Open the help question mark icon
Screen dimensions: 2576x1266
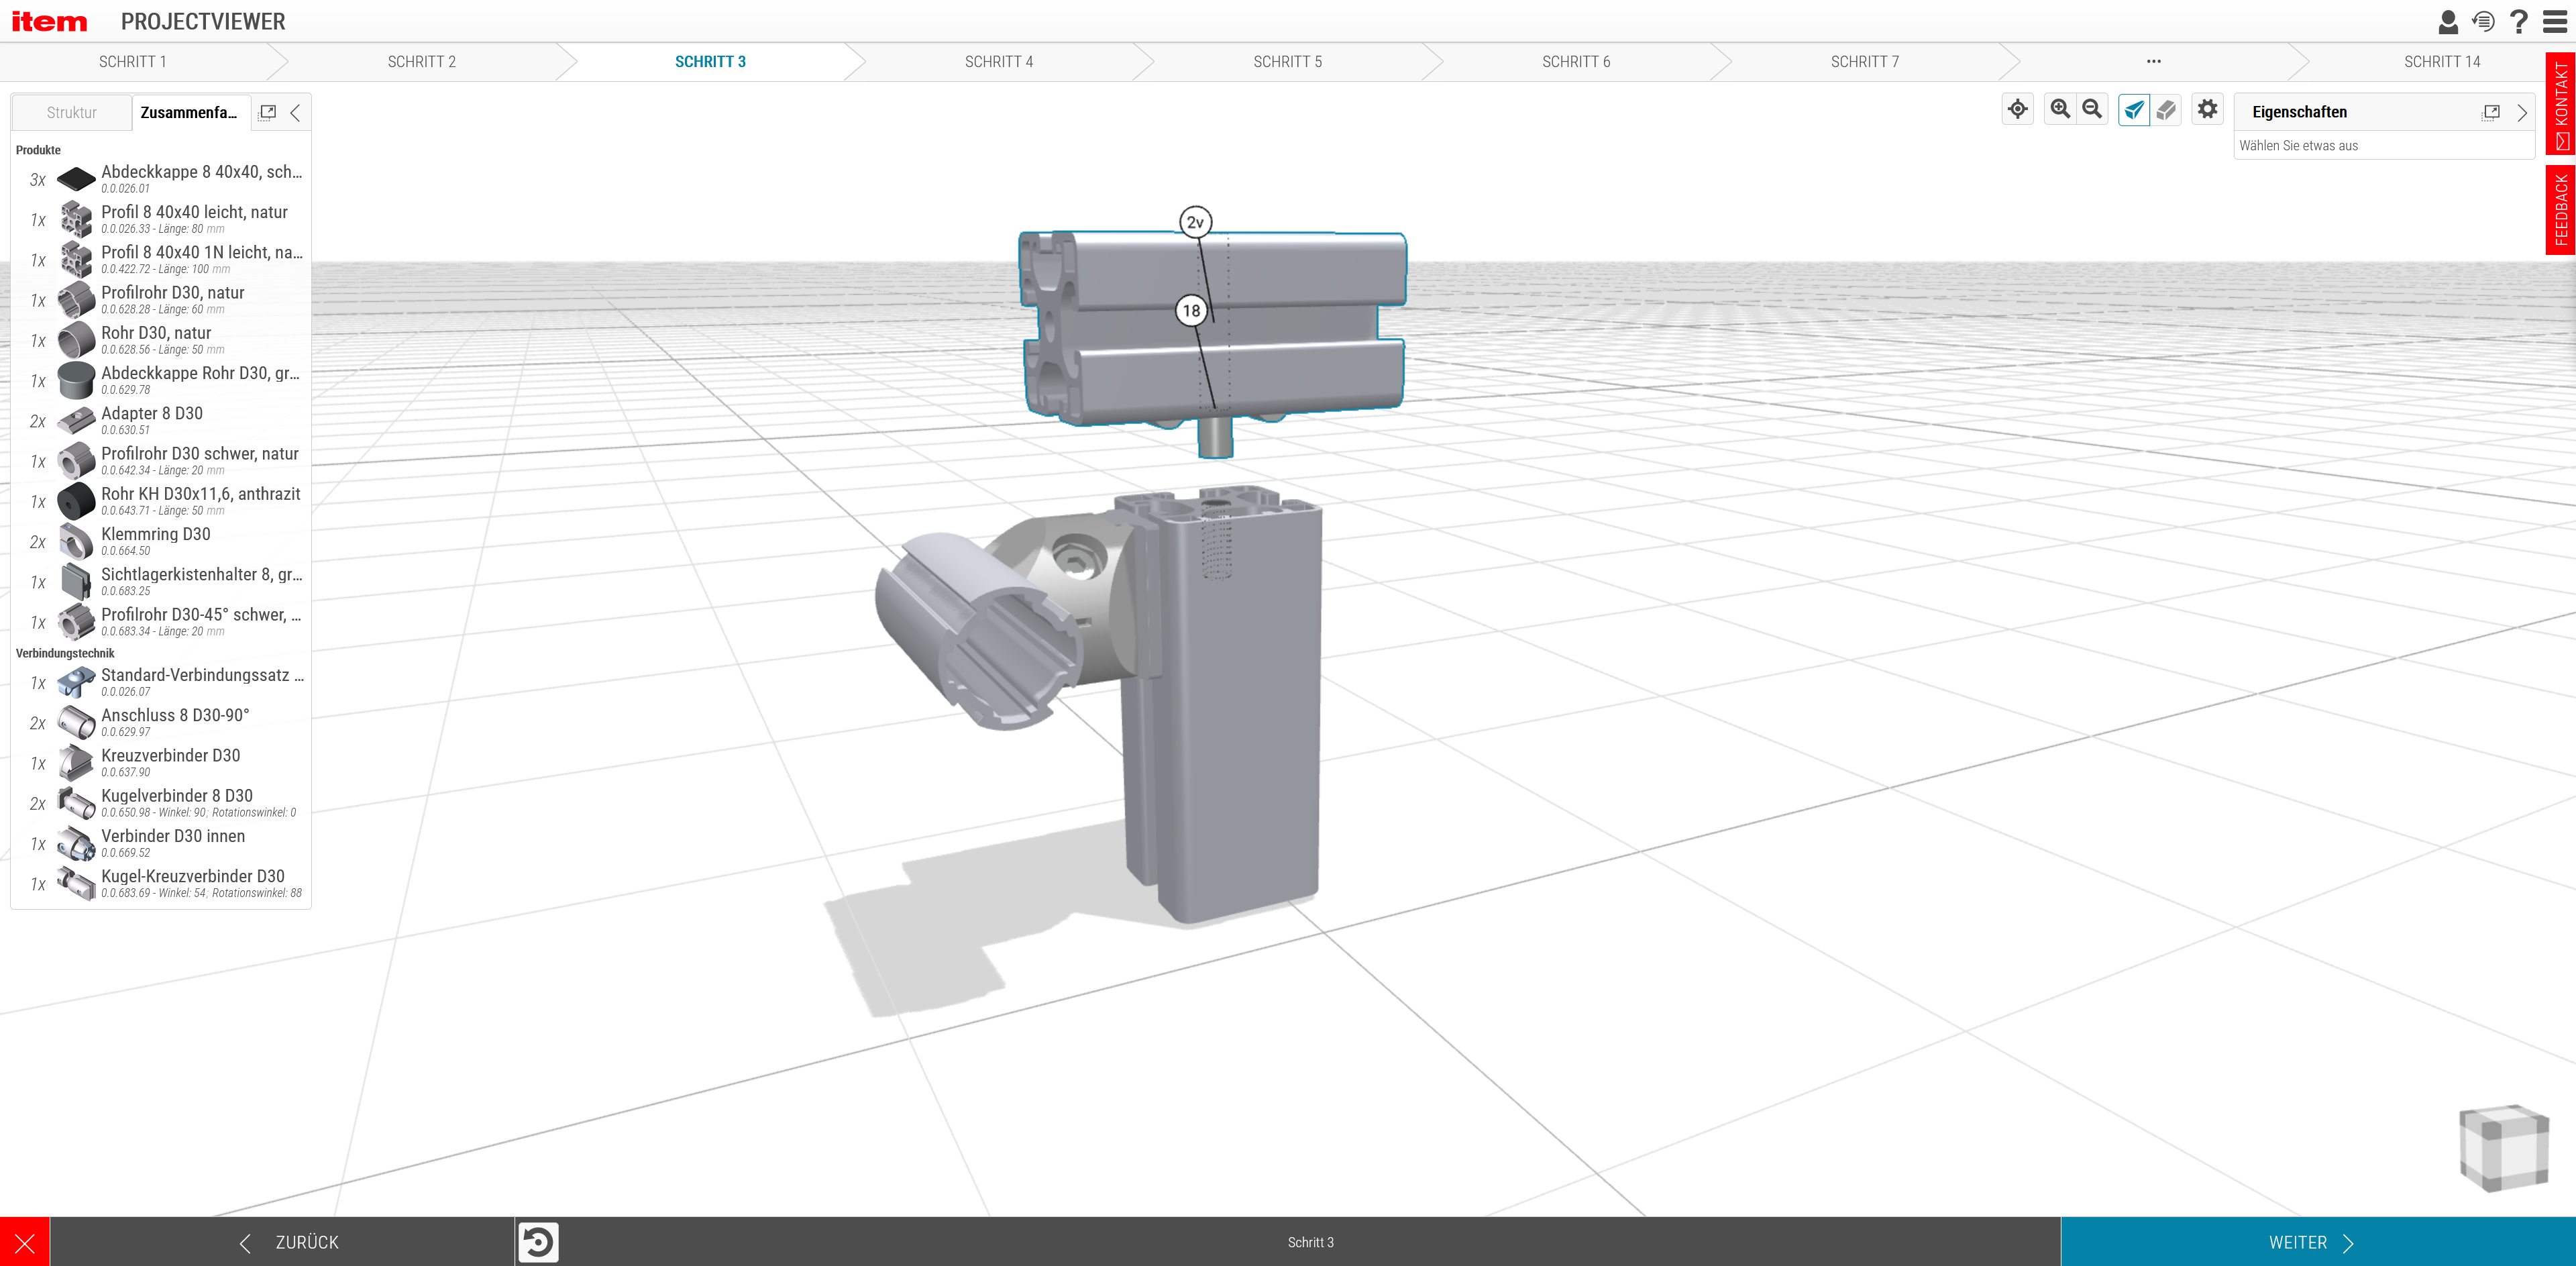tap(2519, 21)
